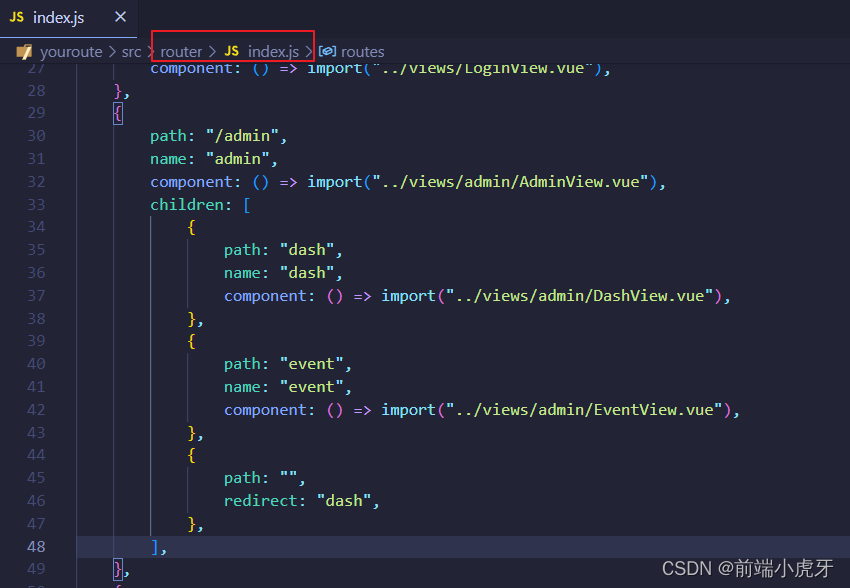This screenshot has height=588, width=850.
Task: Click the "dash" path string on line 35
Action: point(307,250)
